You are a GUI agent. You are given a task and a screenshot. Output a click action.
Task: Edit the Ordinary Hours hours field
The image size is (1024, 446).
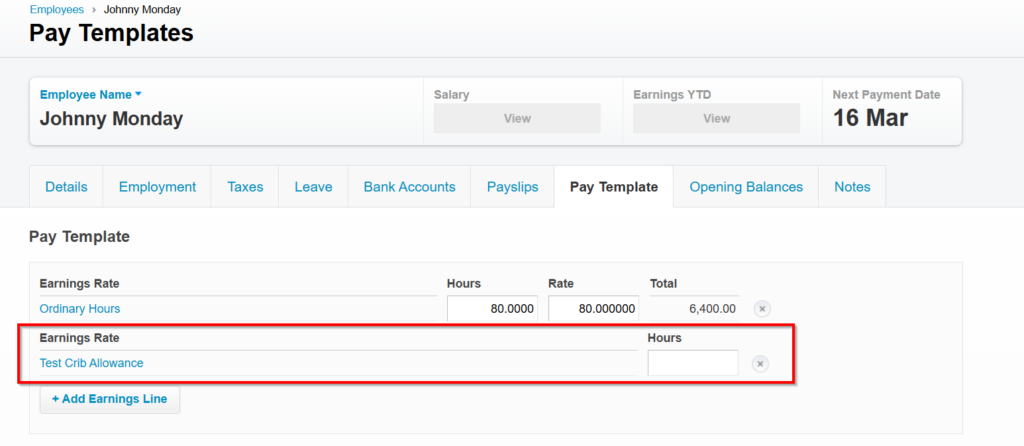pyautogui.click(x=492, y=309)
